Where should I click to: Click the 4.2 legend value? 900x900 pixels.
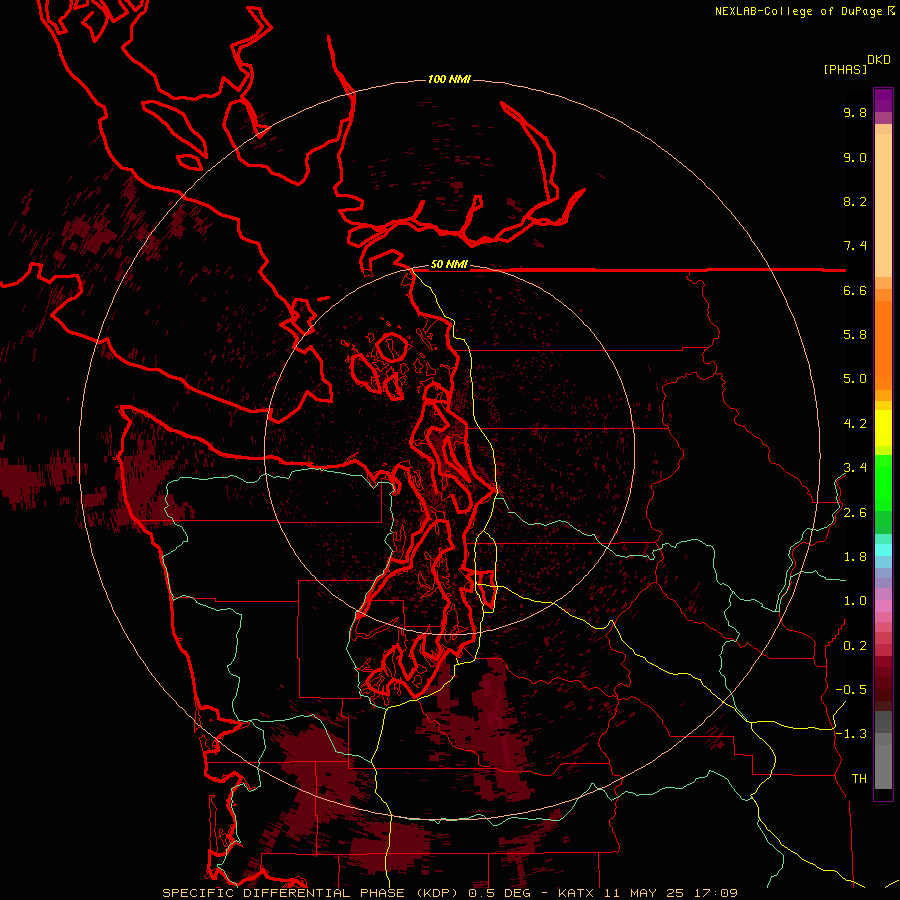tap(855, 424)
